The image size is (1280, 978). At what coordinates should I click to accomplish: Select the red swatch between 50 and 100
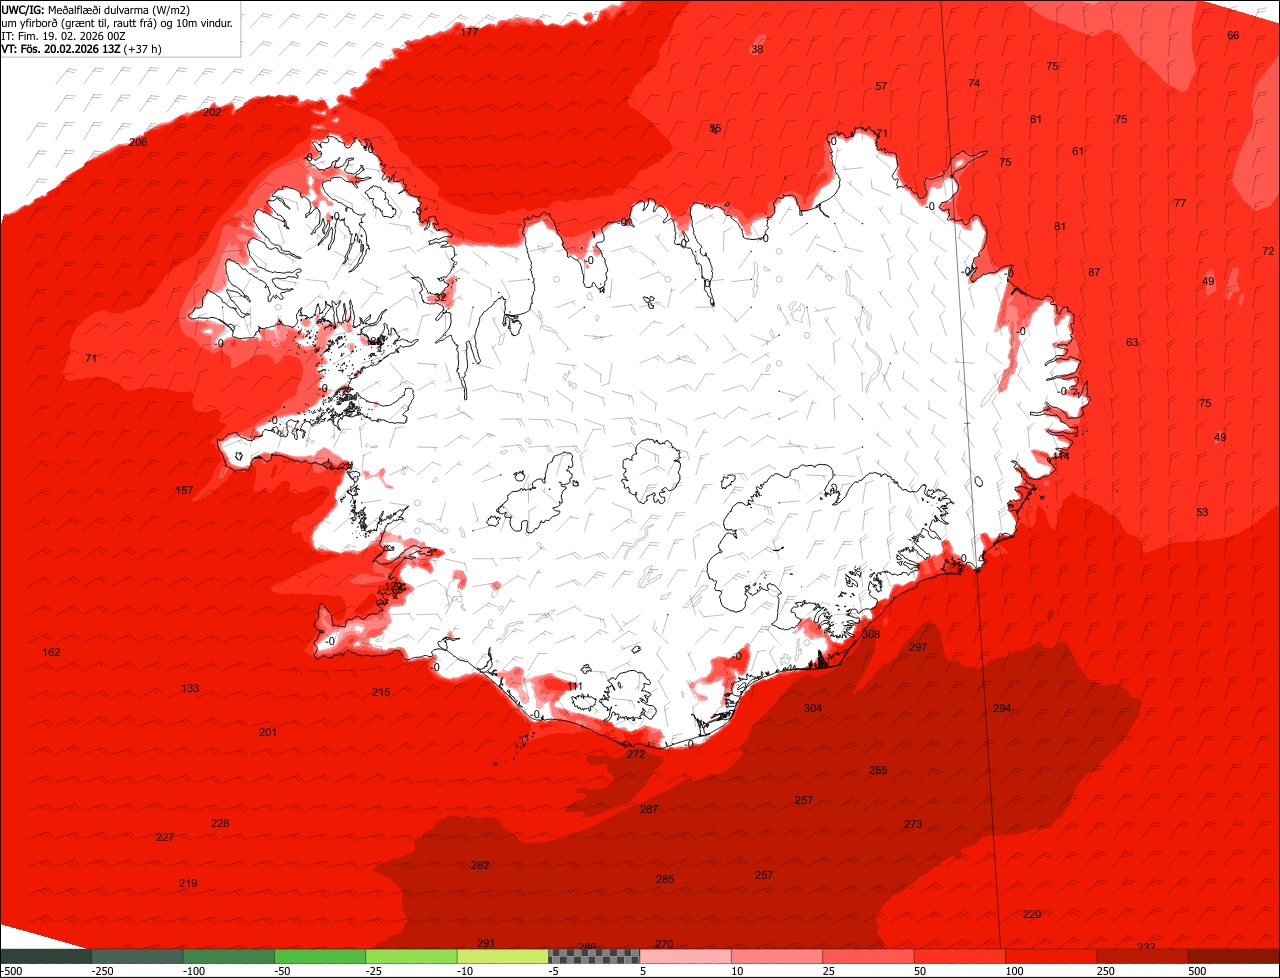[960, 956]
